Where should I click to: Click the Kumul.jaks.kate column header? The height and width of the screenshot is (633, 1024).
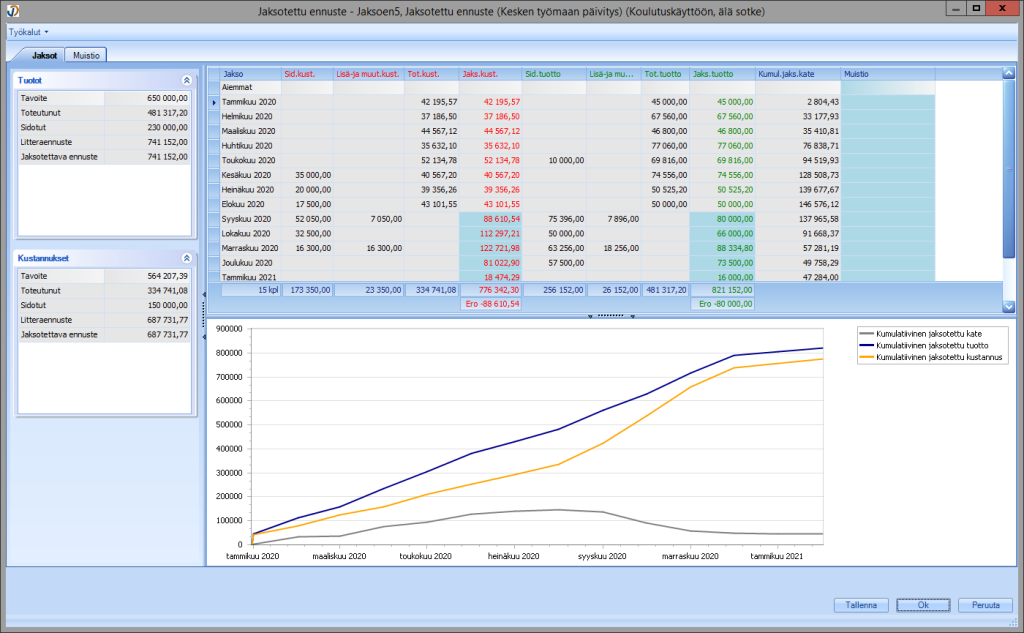click(x=797, y=74)
